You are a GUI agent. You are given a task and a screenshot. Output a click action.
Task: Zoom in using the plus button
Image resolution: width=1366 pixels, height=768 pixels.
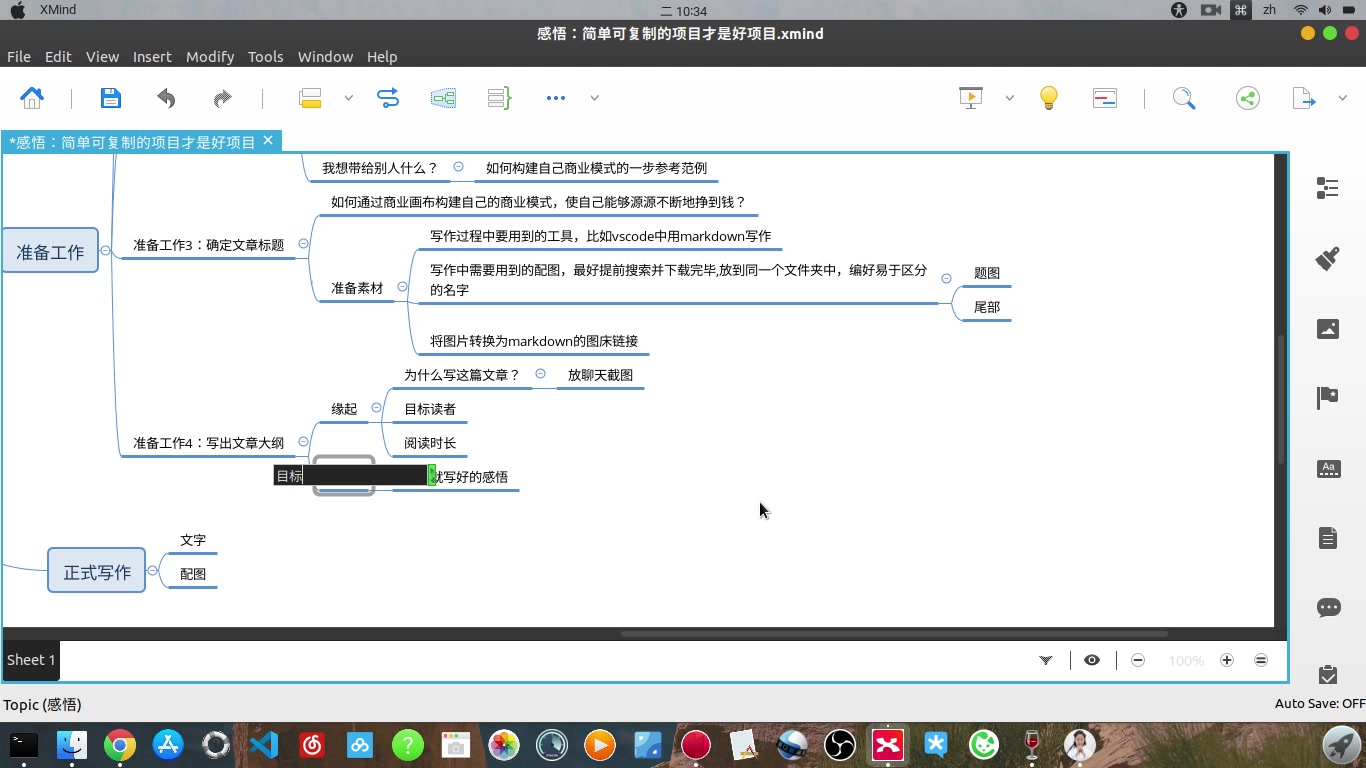(1227, 660)
